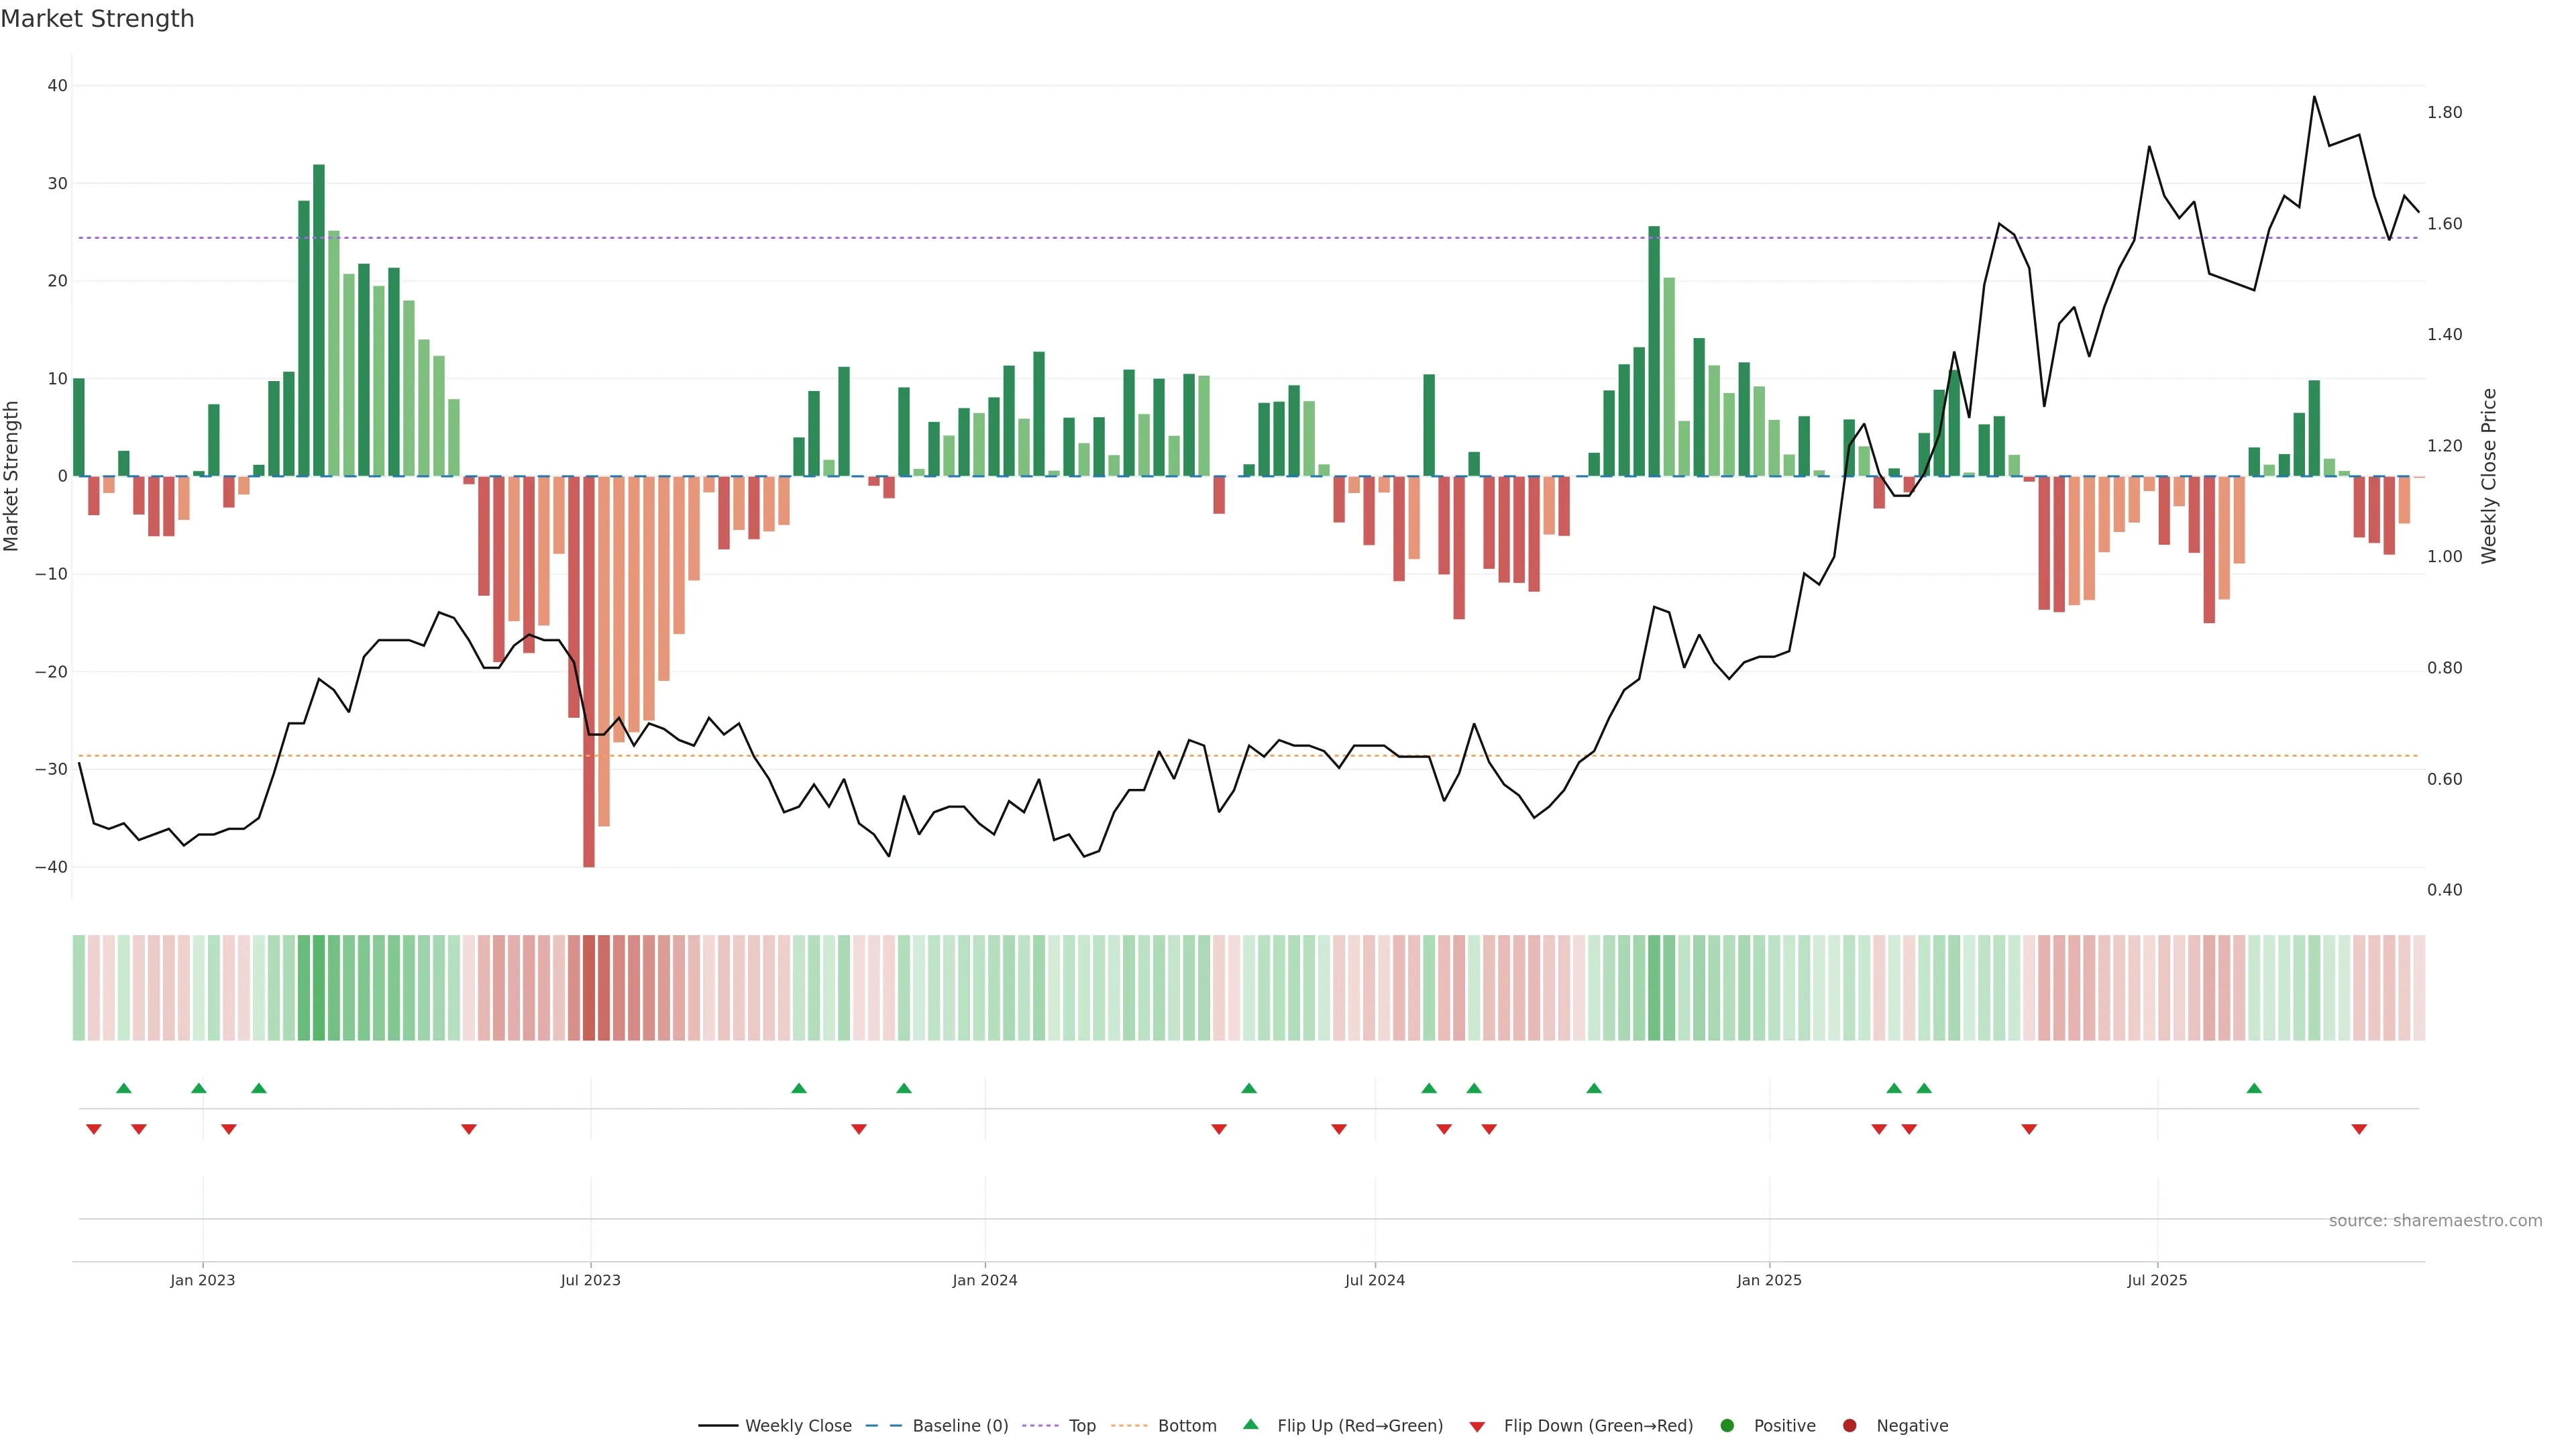The image size is (2576, 1449).
Task: Click the last red flip-down triangle marker
Action: coord(2359,1129)
